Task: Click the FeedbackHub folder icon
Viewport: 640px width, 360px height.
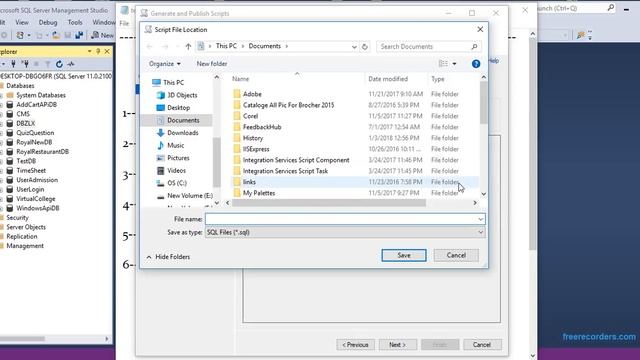Action: click(x=237, y=127)
